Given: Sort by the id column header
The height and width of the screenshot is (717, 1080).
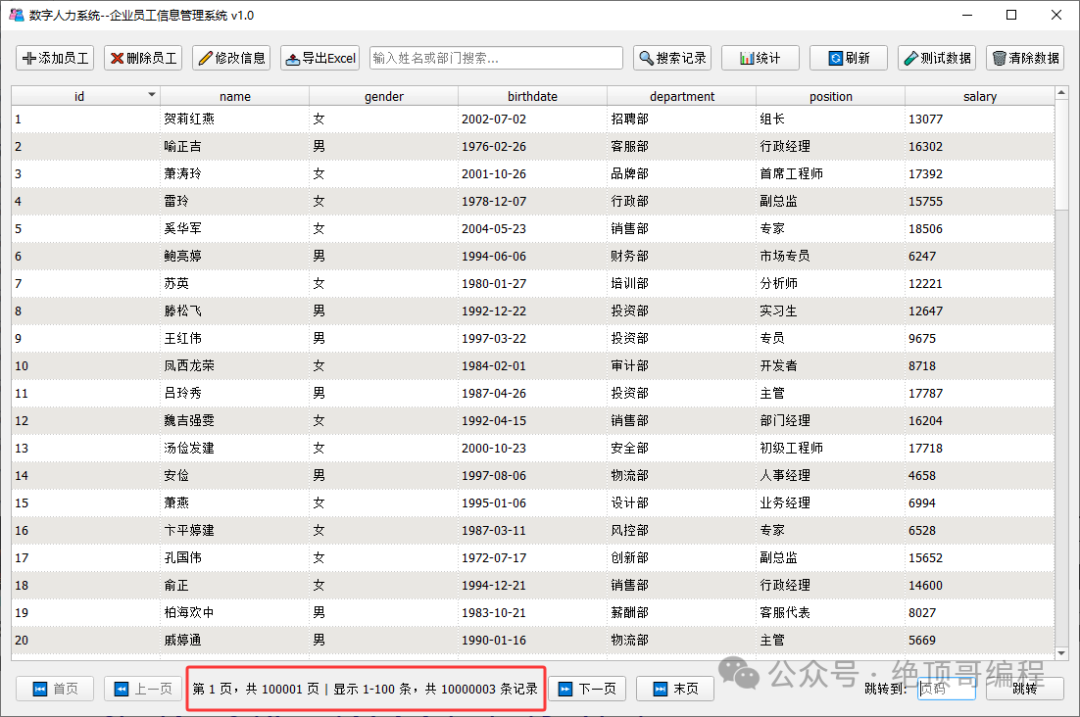Looking at the screenshot, I should pos(85,96).
